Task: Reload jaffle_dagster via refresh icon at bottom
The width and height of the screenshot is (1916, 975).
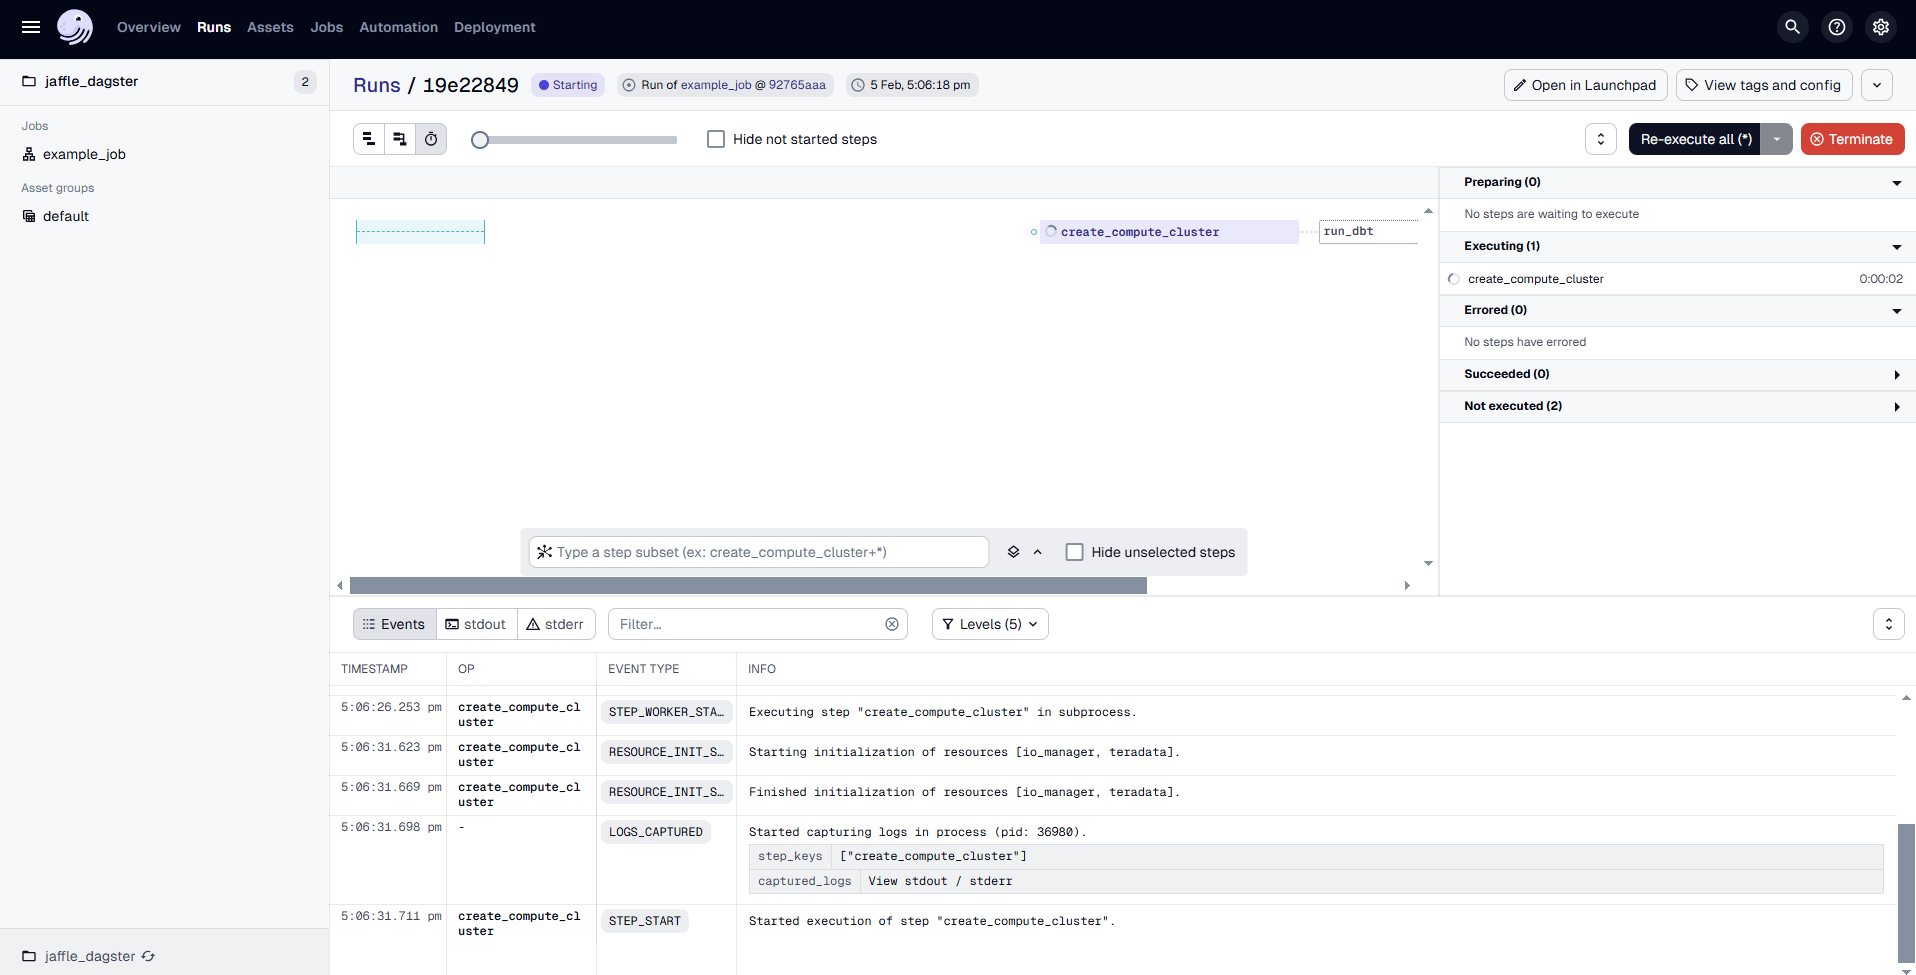Action: coord(148,956)
